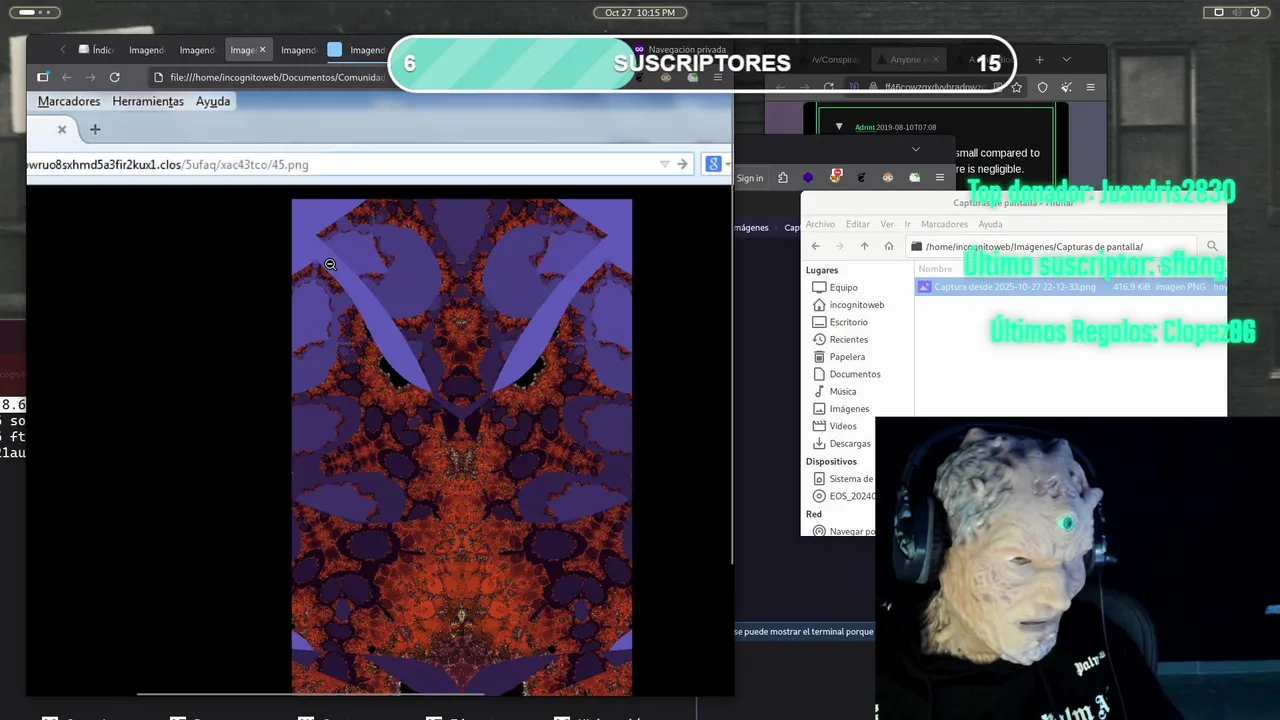Open a new tab in the right Firefox window

pyautogui.click(x=1039, y=60)
